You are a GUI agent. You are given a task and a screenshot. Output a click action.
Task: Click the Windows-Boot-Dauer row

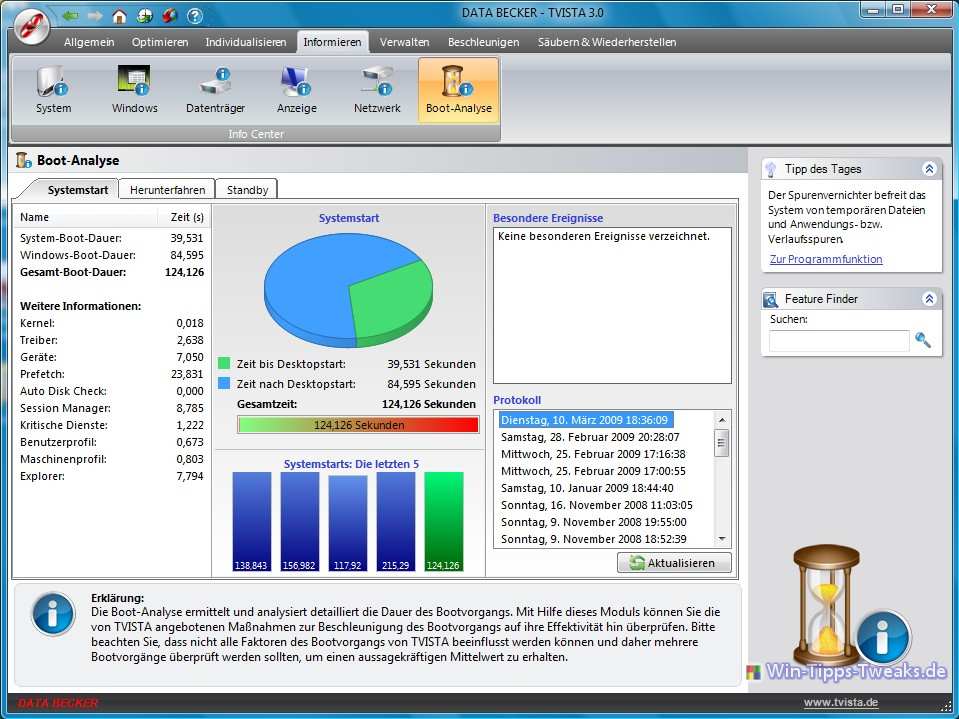tap(112, 256)
